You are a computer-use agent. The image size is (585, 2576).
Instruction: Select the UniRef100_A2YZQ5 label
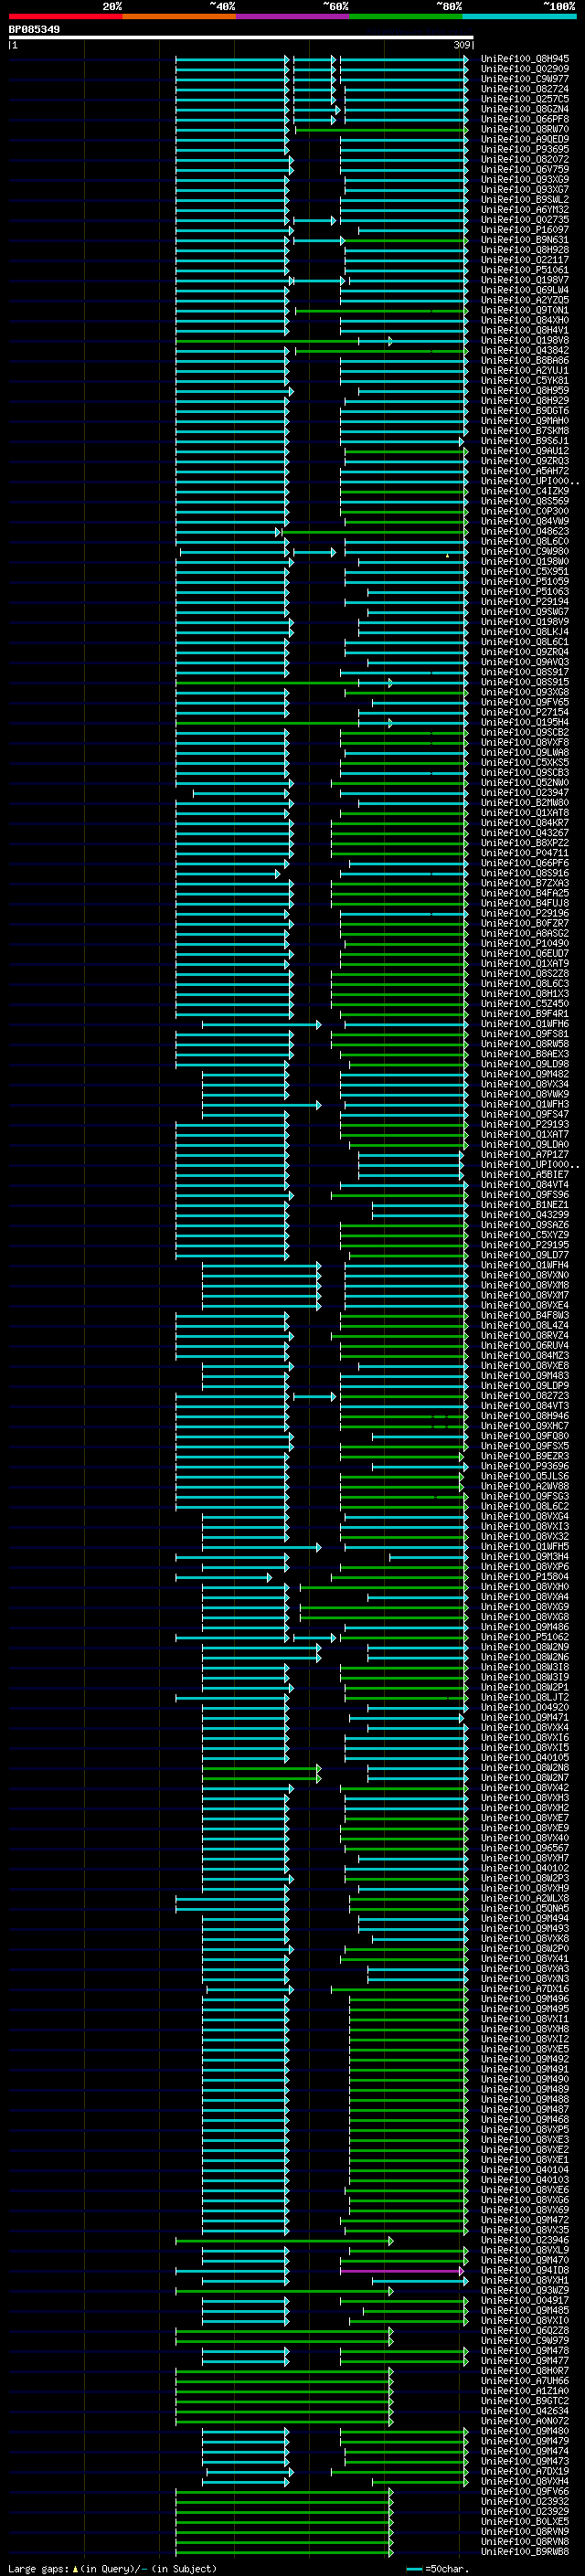coord(525,300)
